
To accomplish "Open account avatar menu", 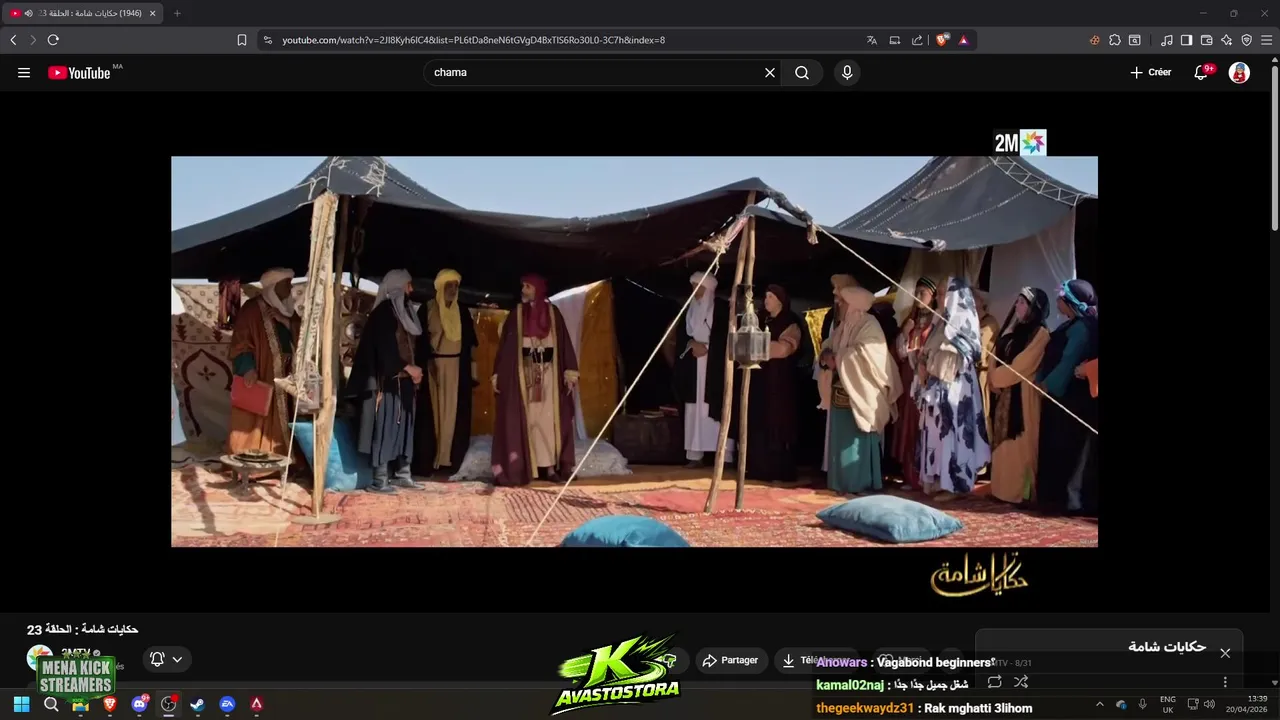I will point(1239,73).
